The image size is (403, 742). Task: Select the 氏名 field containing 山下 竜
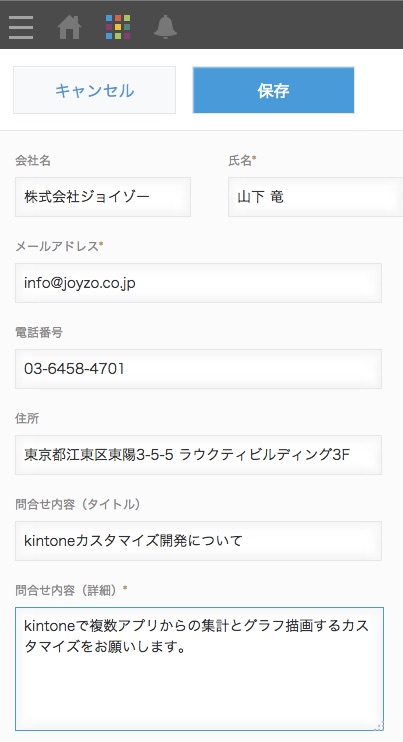[x=315, y=197]
